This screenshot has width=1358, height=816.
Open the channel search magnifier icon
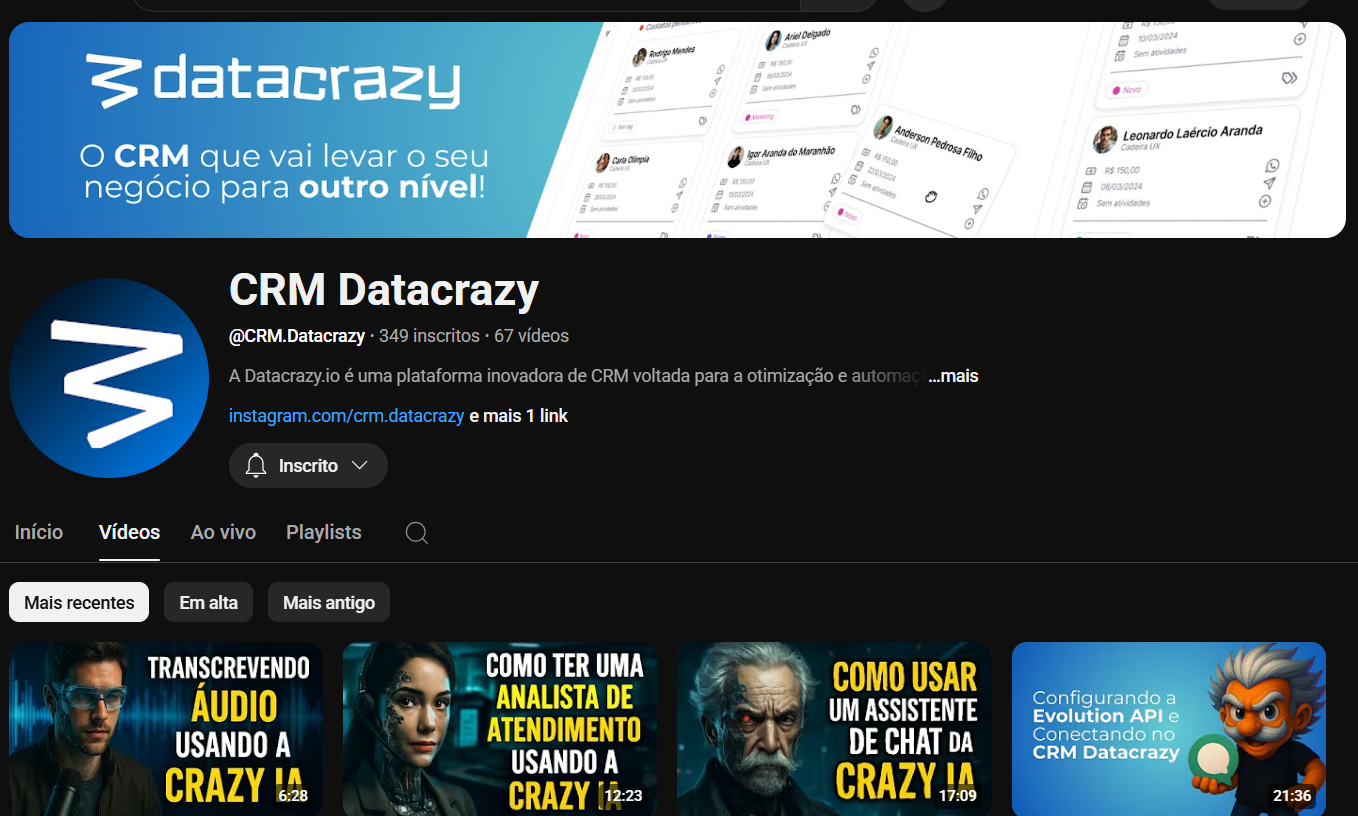tap(417, 533)
